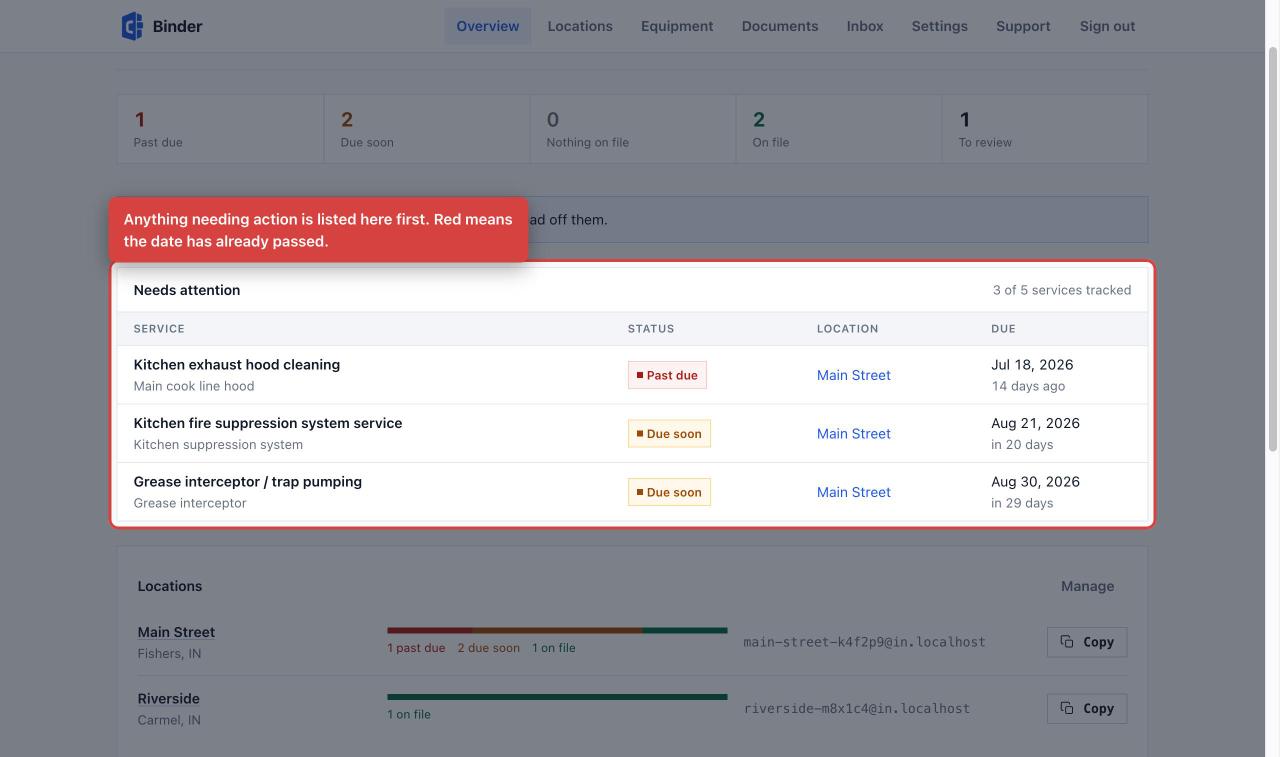This screenshot has width=1280, height=757.
Task: Click the Needs attention heading
Action: [187, 290]
